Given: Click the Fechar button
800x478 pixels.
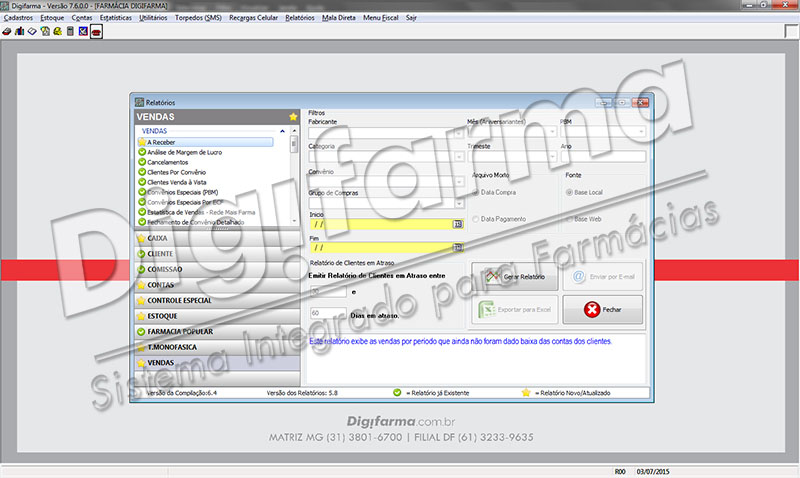Looking at the screenshot, I should tap(603, 310).
